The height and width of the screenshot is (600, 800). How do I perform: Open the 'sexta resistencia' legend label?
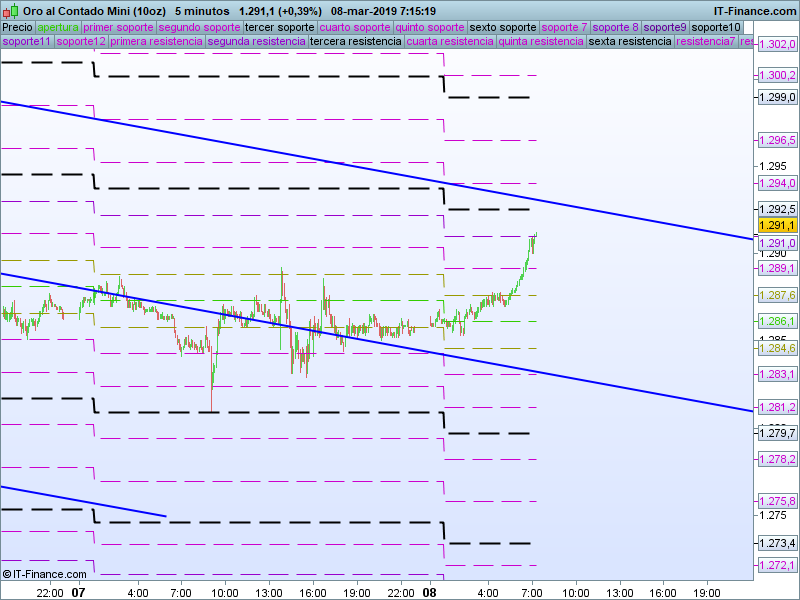(630, 42)
